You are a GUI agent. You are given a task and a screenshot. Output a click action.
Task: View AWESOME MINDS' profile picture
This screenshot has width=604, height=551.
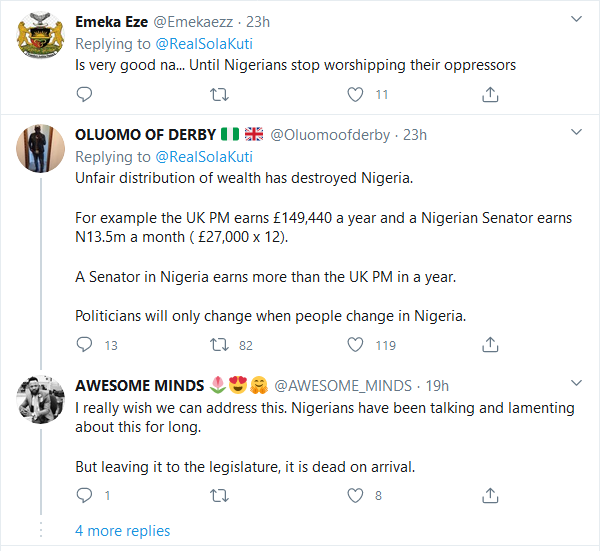[41, 404]
